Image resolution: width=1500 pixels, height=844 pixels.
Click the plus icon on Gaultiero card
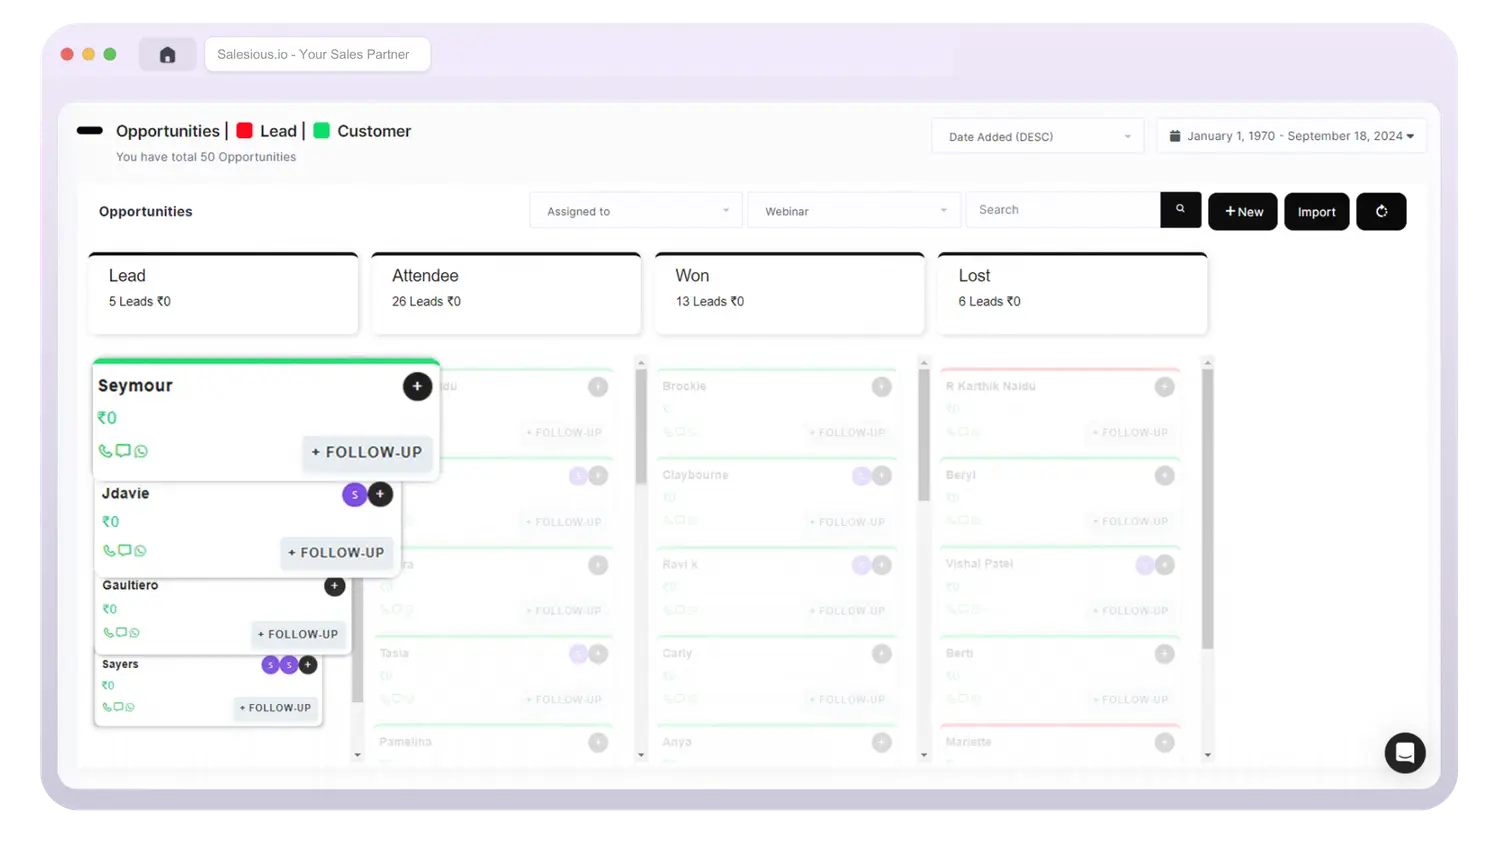(x=335, y=586)
